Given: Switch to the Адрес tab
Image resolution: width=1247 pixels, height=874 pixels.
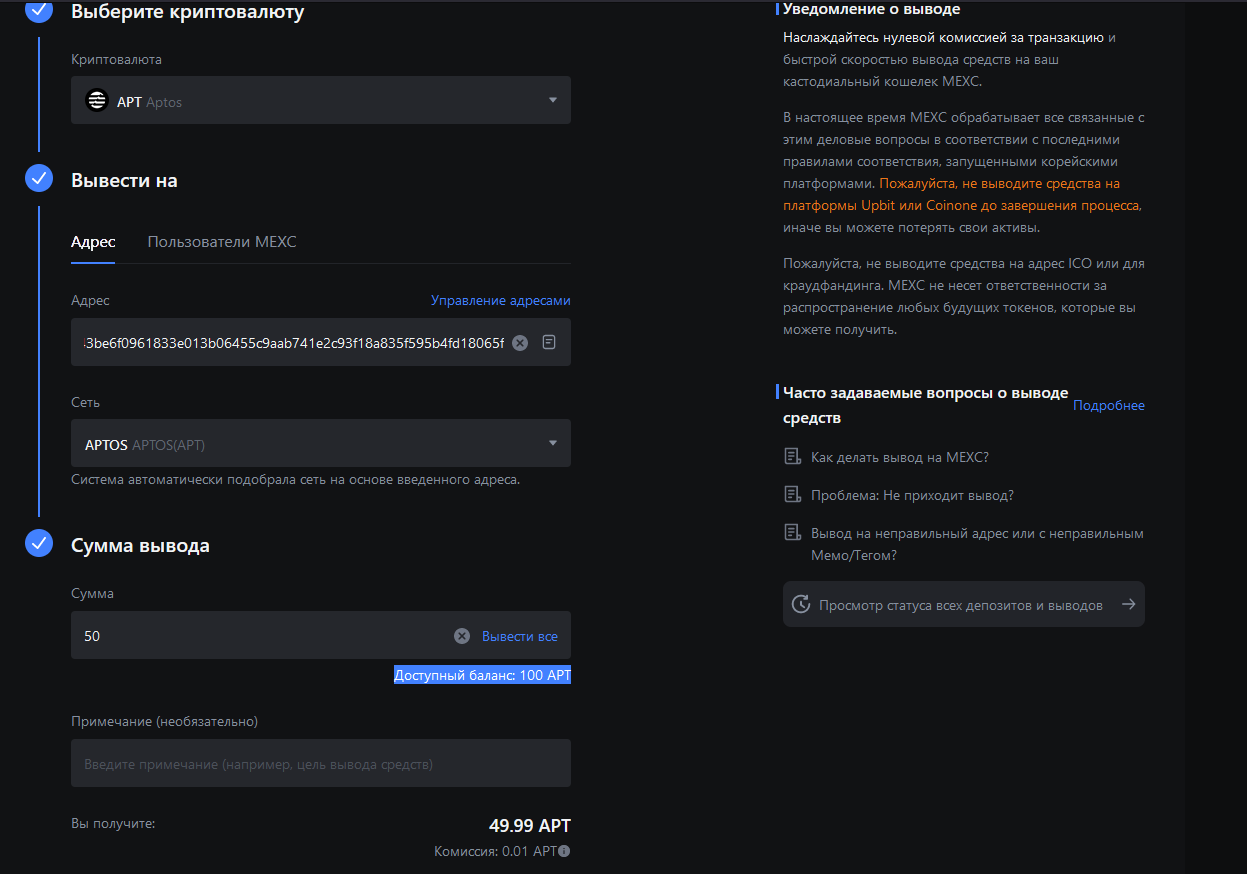Looking at the screenshot, I should coord(93,242).
